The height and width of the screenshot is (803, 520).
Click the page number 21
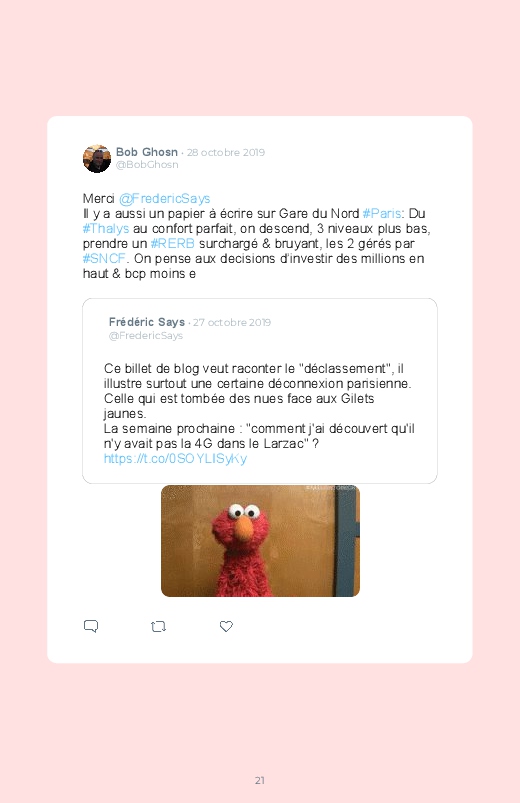tap(260, 780)
